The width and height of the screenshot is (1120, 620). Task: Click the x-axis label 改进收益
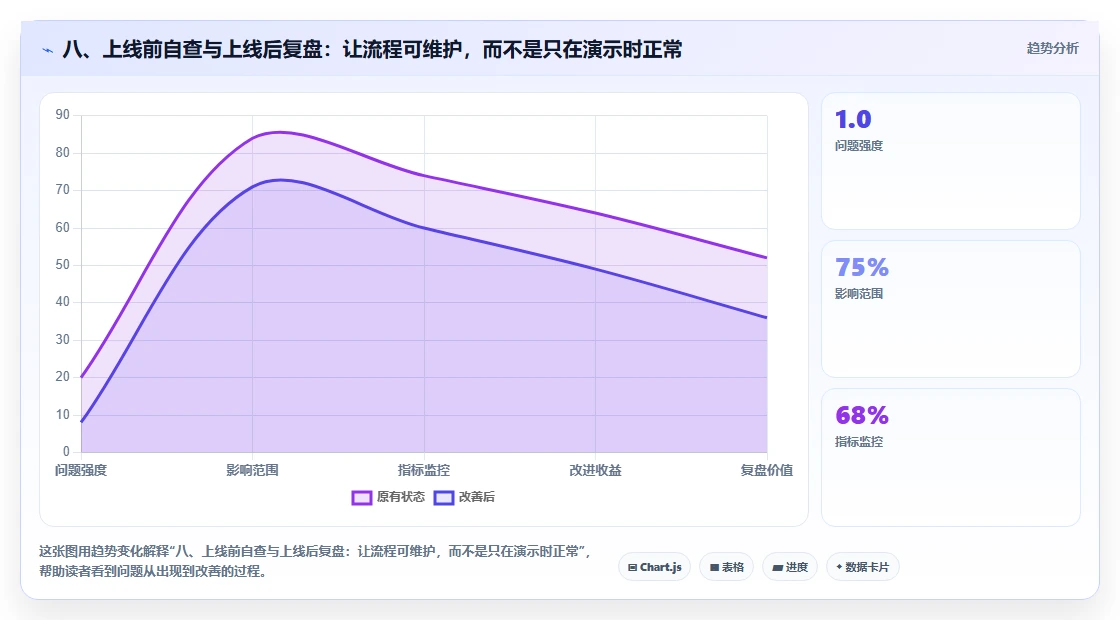coord(595,470)
